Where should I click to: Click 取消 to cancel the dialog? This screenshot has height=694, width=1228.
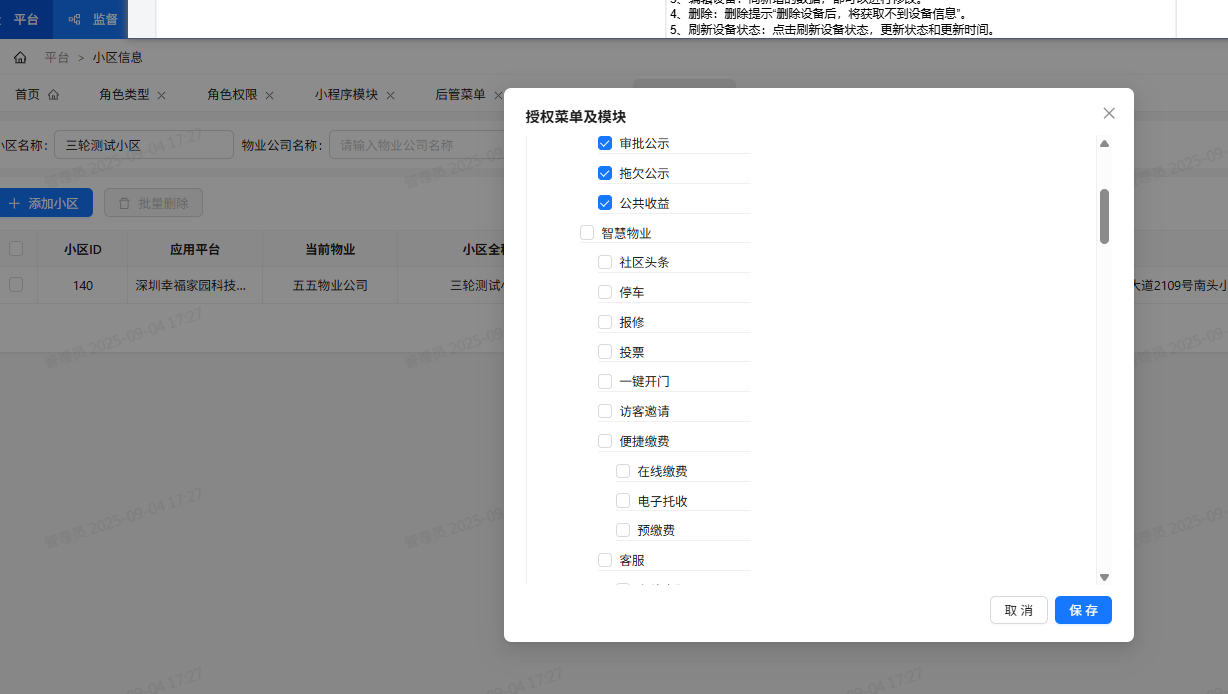(x=1018, y=610)
